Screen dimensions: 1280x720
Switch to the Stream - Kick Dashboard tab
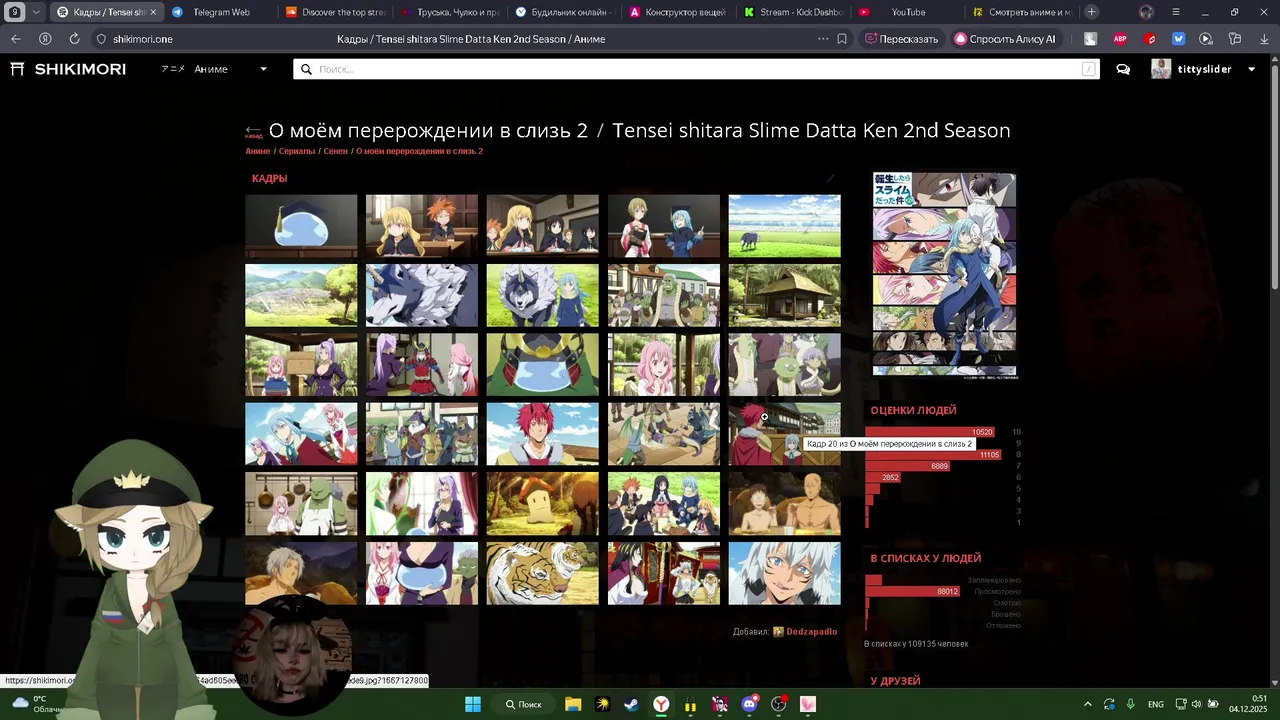pos(793,12)
